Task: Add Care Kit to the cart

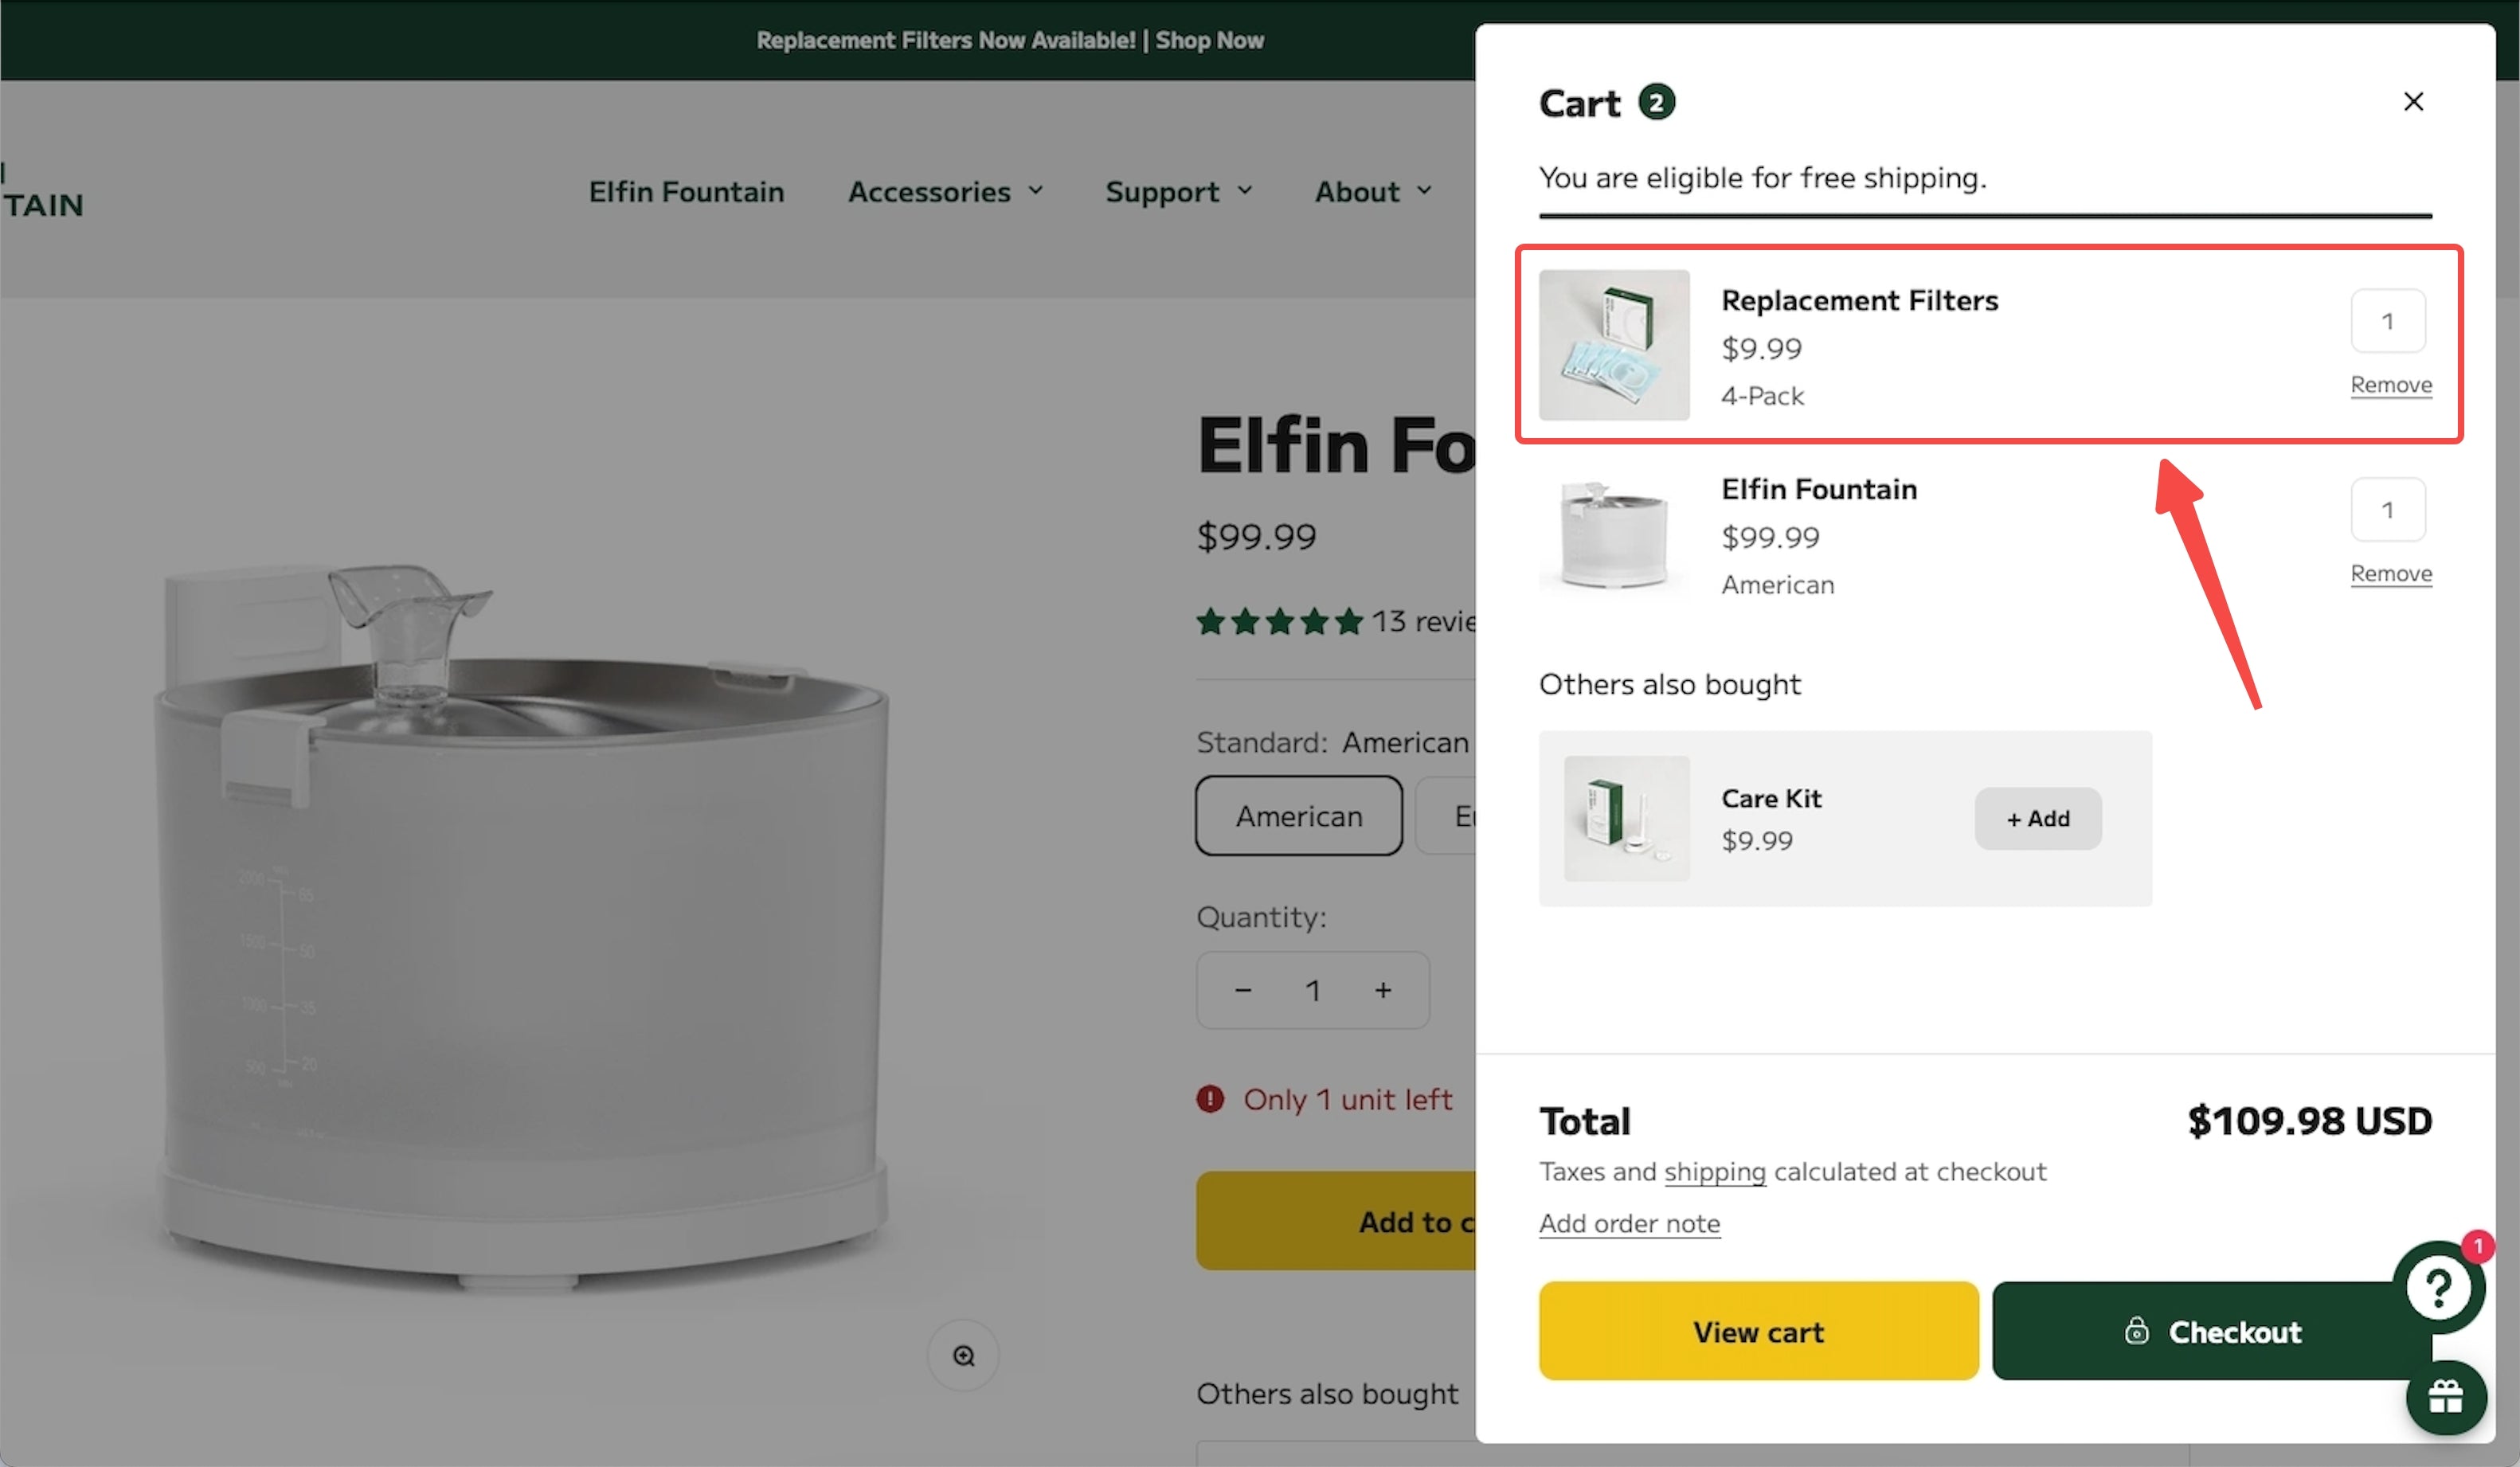Action: pos(2037,818)
